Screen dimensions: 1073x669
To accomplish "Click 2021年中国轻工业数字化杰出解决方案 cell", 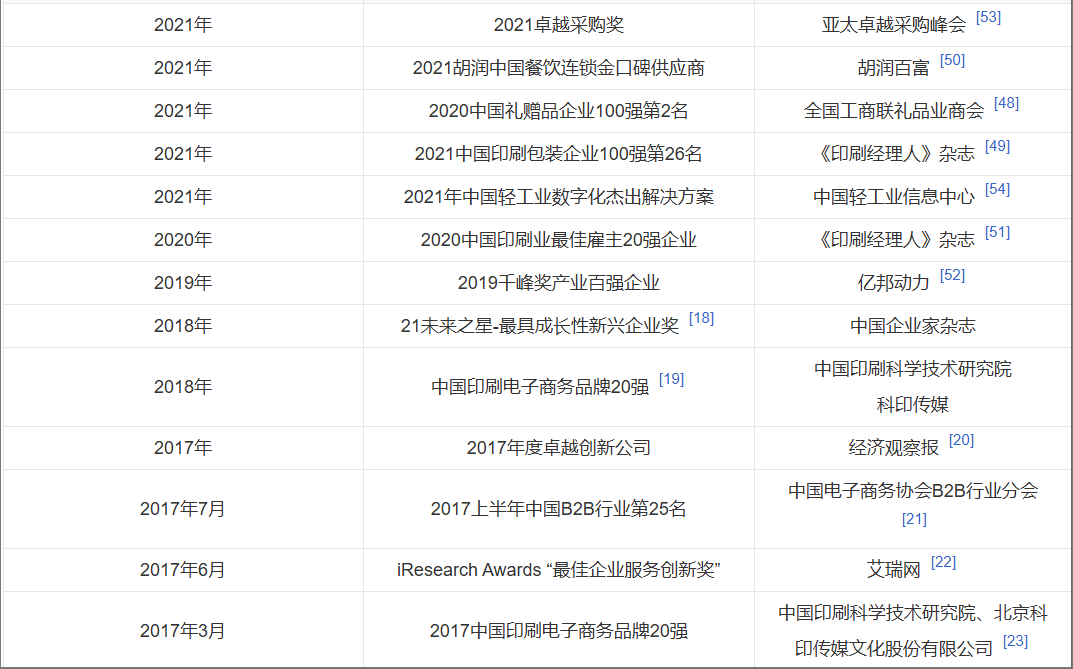I will (558, 197).
